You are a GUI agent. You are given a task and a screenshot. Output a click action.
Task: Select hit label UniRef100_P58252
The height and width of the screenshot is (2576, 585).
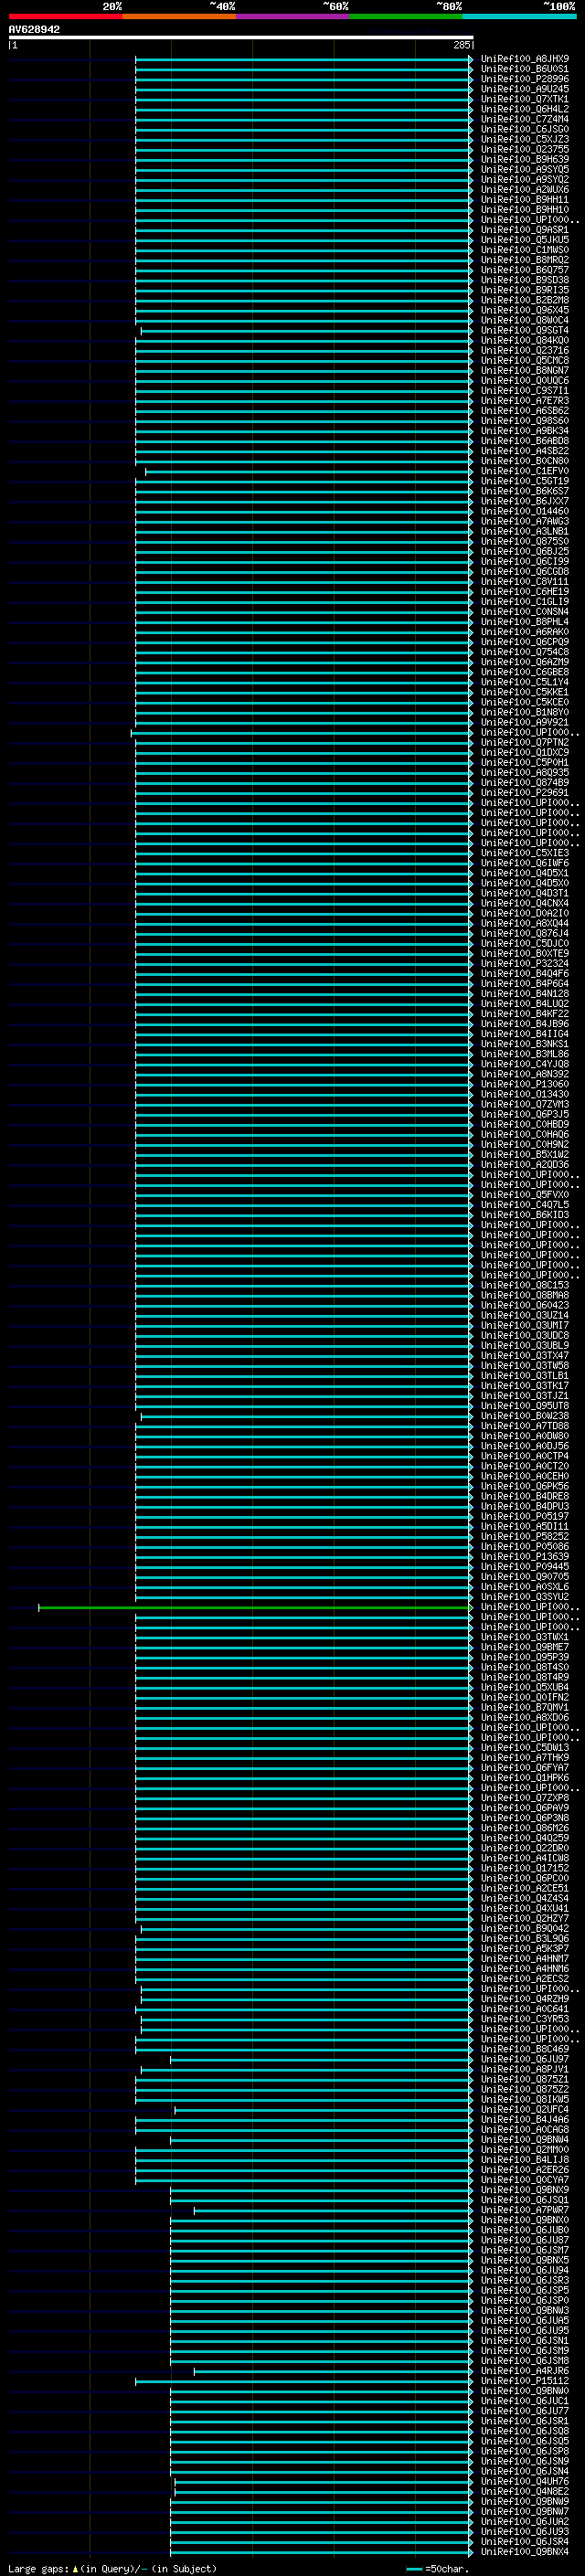(x=525, y=1536)
